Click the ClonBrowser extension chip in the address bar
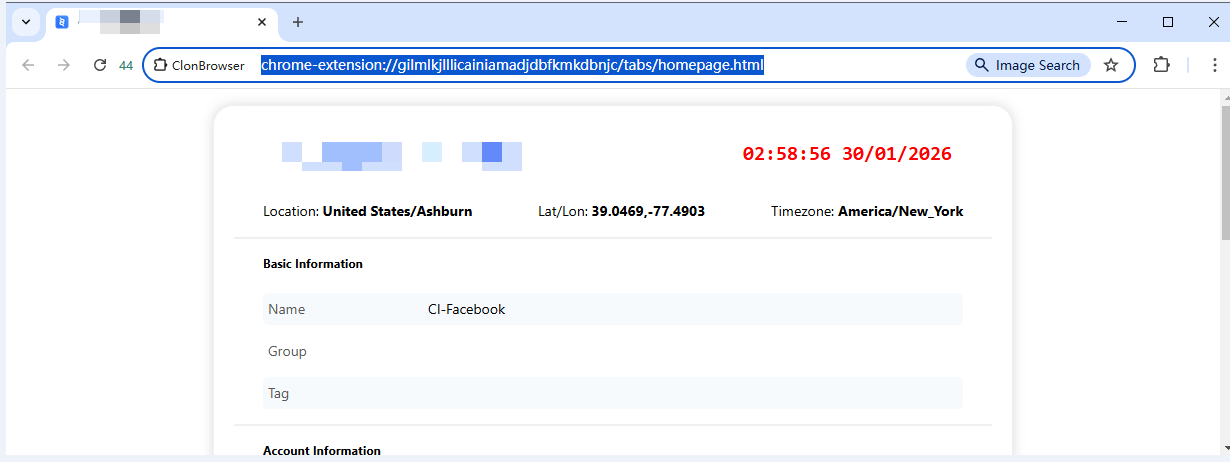This screenshot has height=462, width=1230. coord(199,65)
